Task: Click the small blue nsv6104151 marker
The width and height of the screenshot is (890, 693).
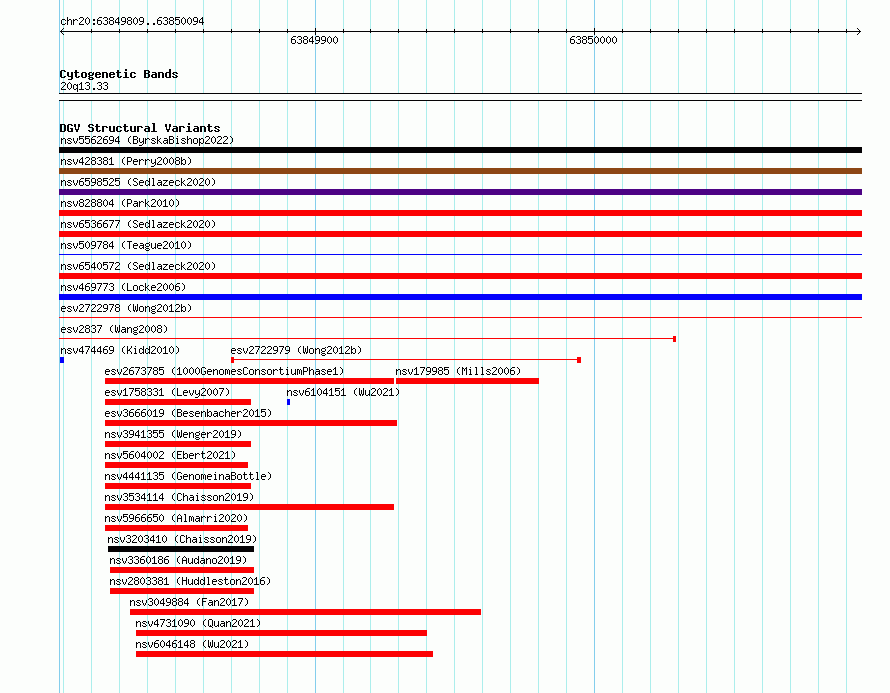Action: 288,402
